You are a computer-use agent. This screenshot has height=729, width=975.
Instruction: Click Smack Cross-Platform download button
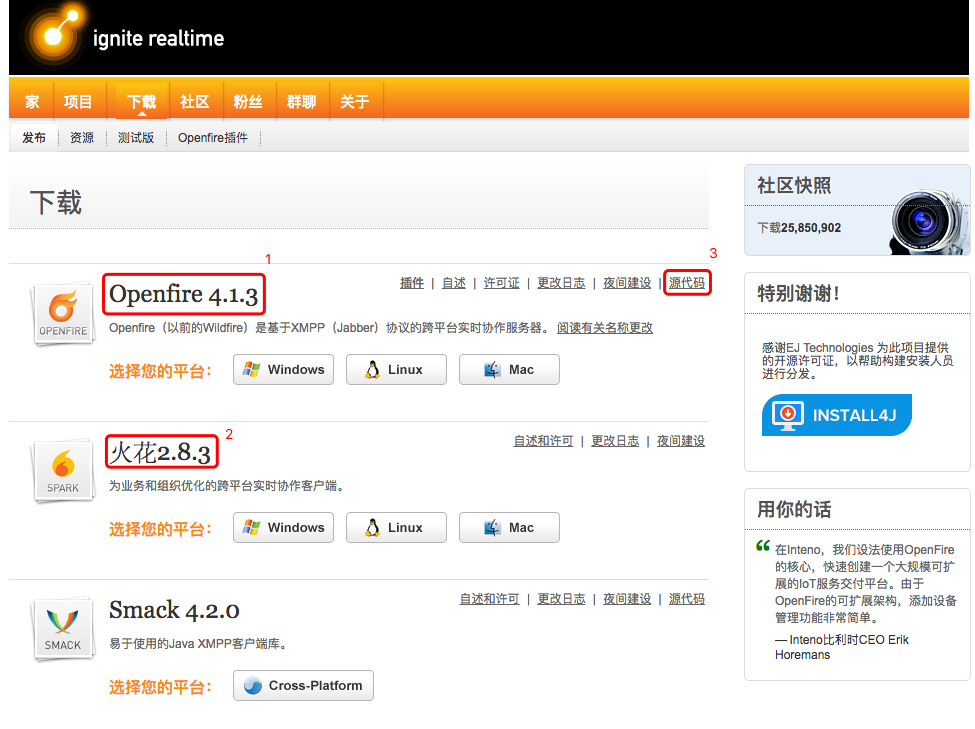coord(303,685)
